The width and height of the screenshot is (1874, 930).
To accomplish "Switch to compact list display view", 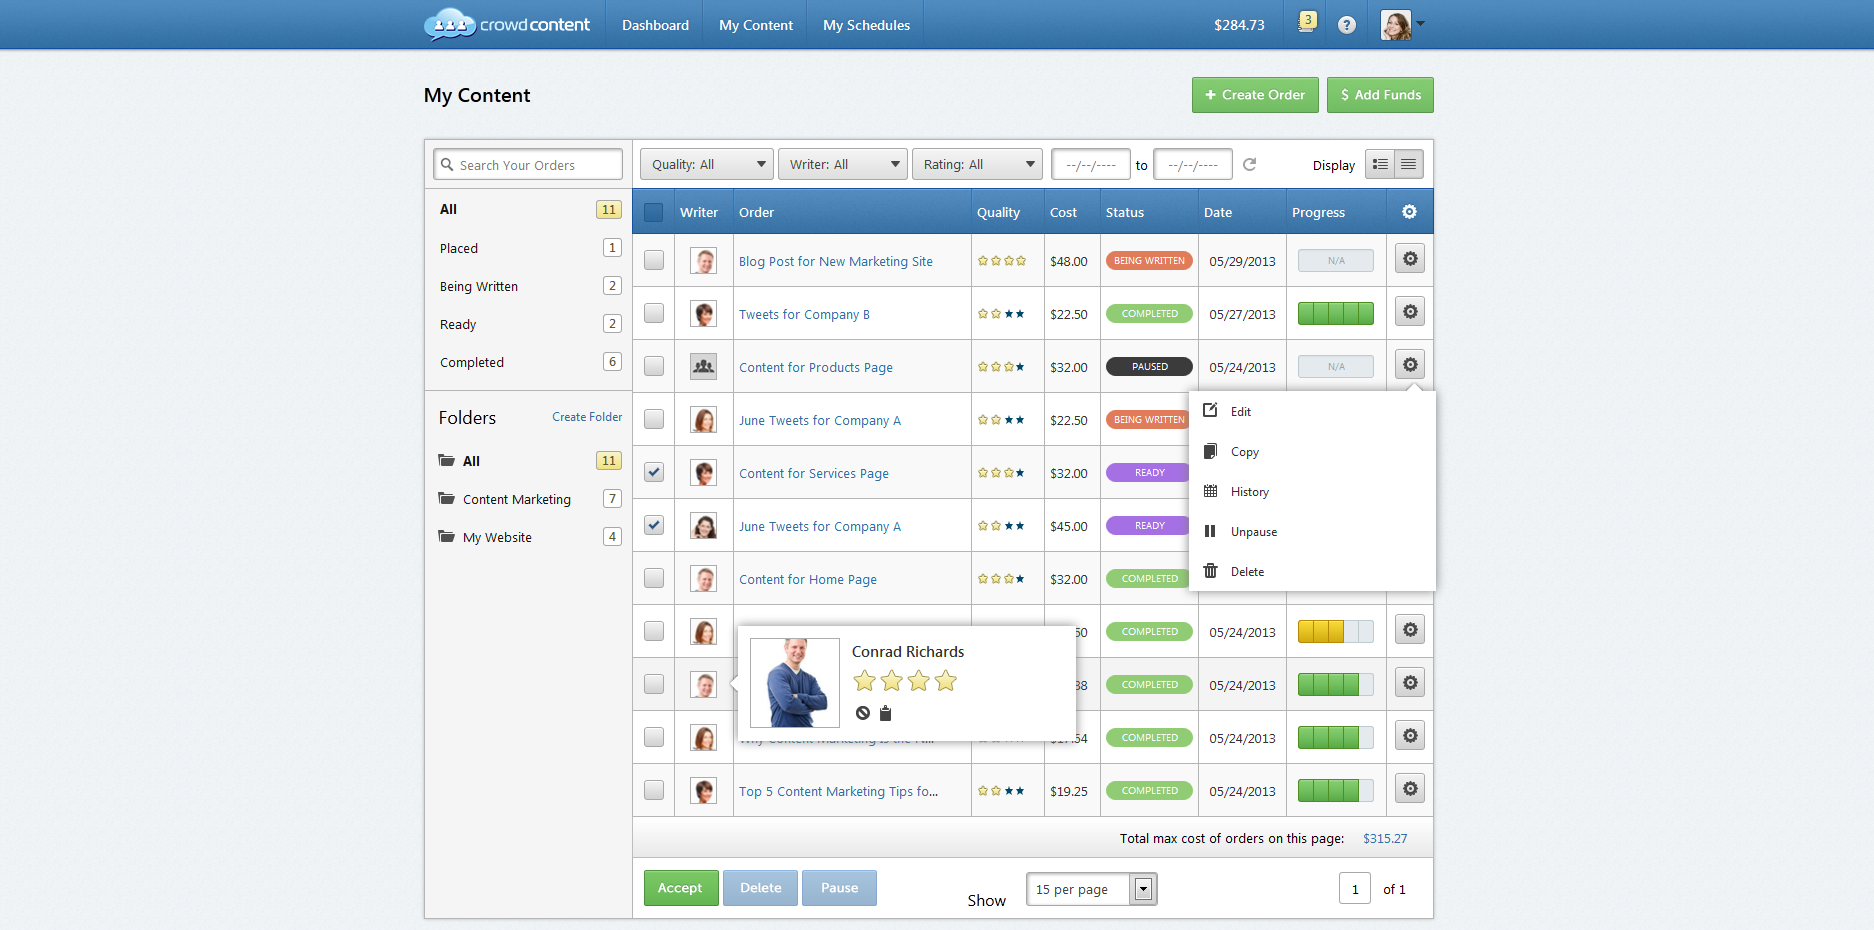I will point(1408,164).
